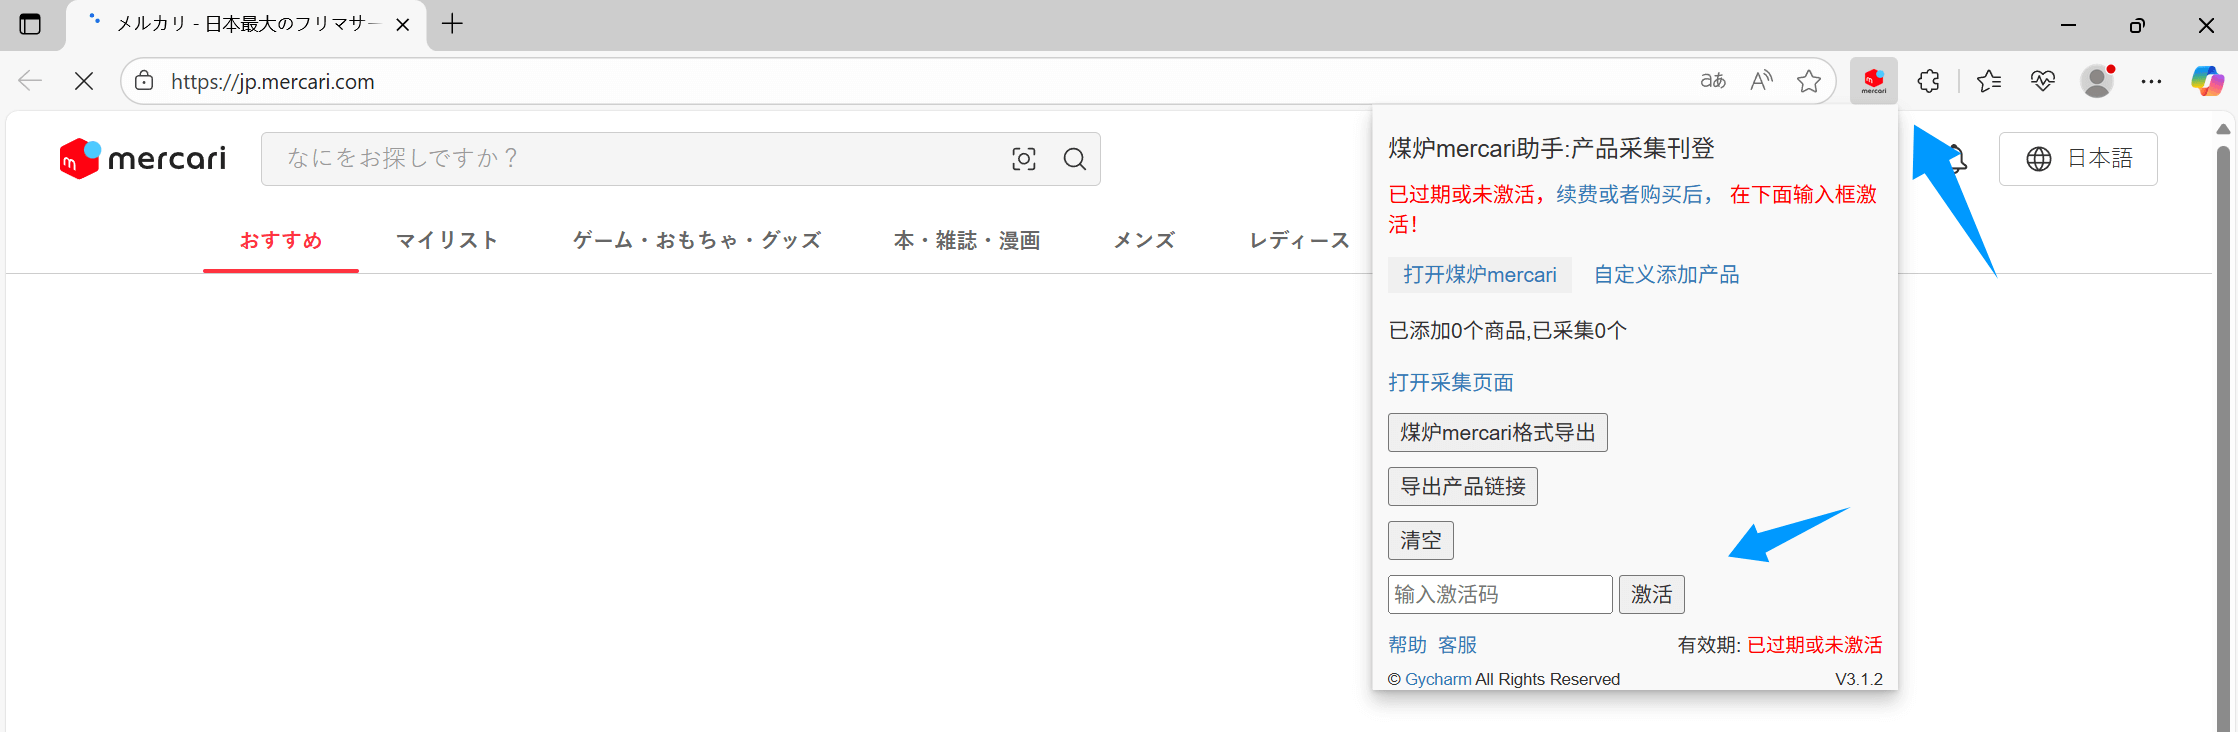Viewport: 2238px width, 732px height.
Task: Click 打开煤炉mercari link
Action: [x=1480, y=275]
